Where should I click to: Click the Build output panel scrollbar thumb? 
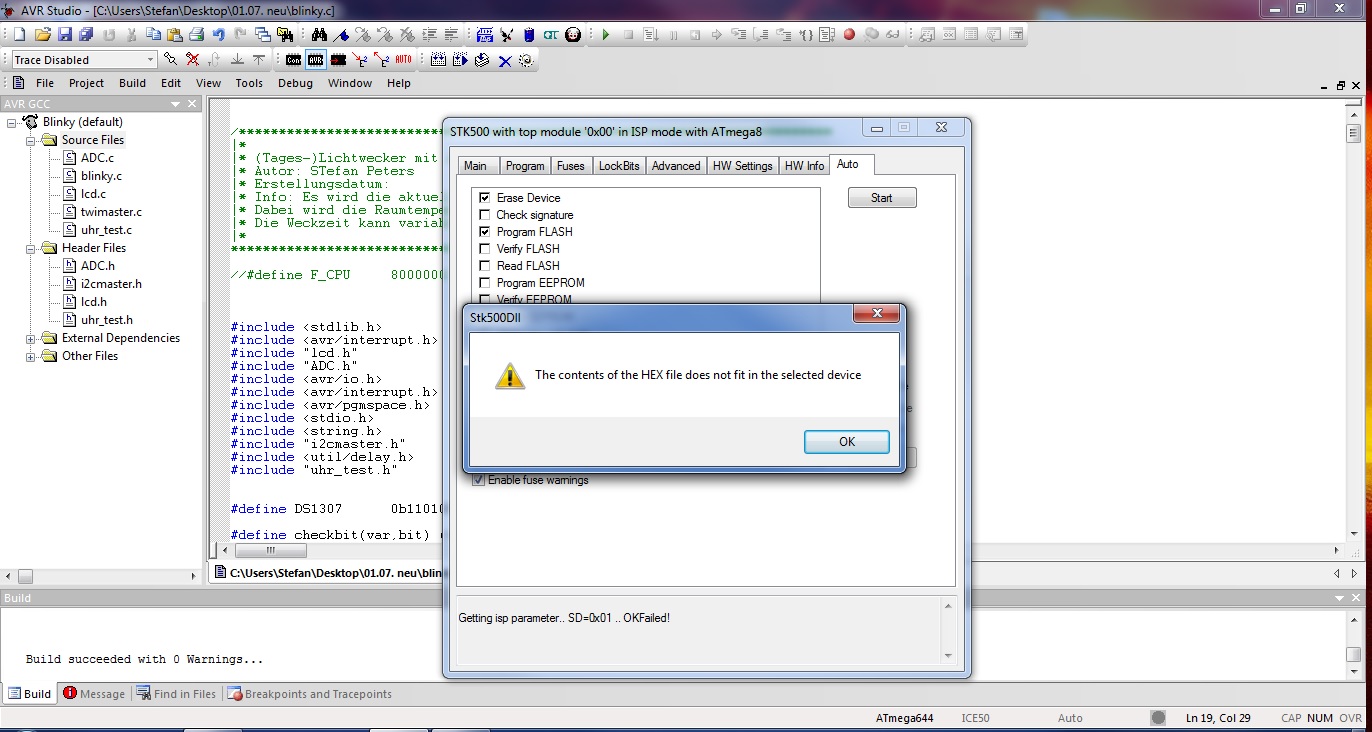1353,655
